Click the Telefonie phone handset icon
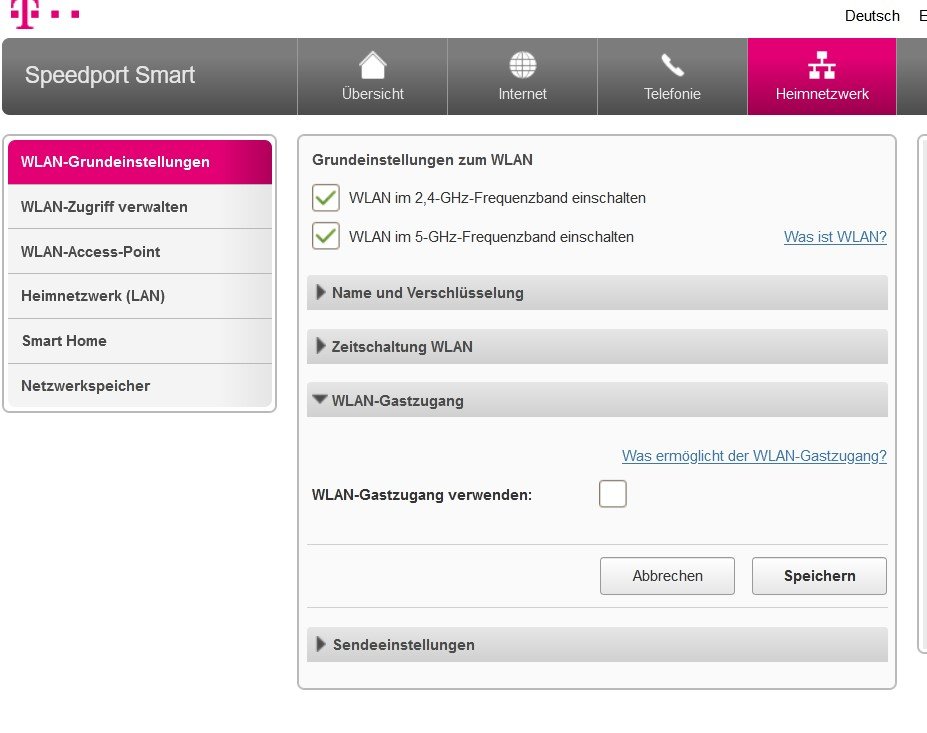This screenshot has height=733, width=927. 672,65
